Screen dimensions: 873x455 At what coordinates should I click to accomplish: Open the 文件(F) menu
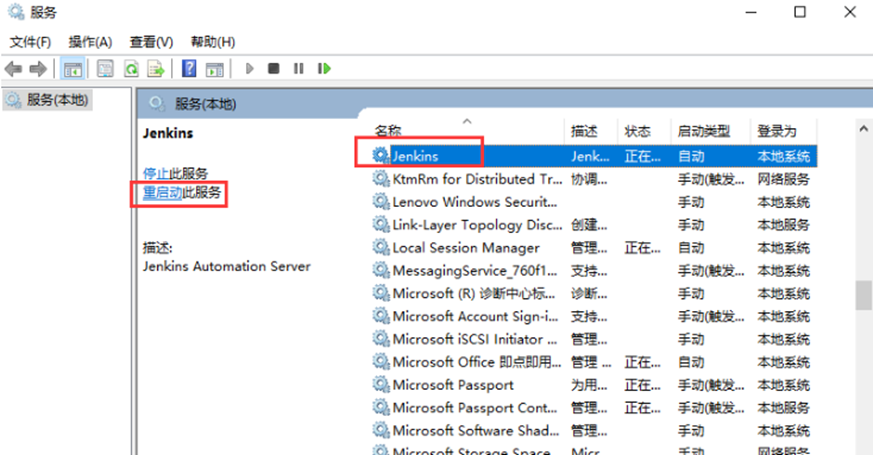(x=30, y=42)
